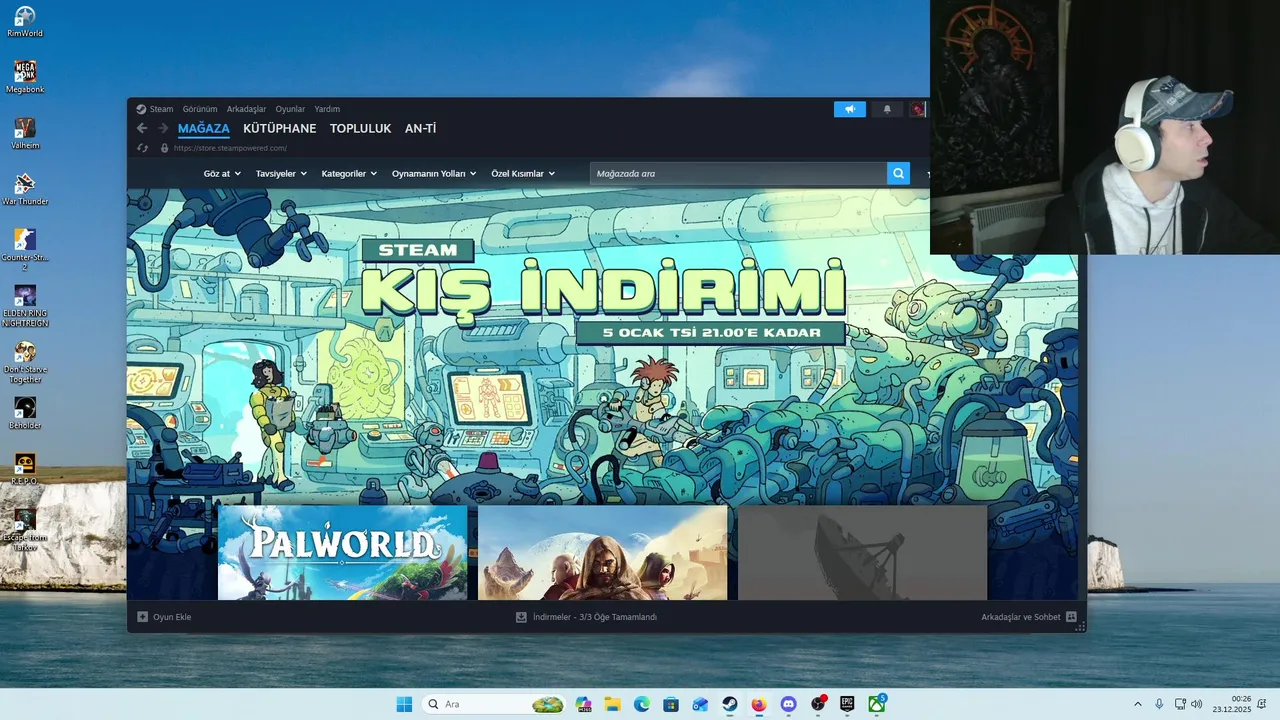Open the Steam menu
Image resolution: width=1280 pixels, height=720 pixels.
[155, 109]
